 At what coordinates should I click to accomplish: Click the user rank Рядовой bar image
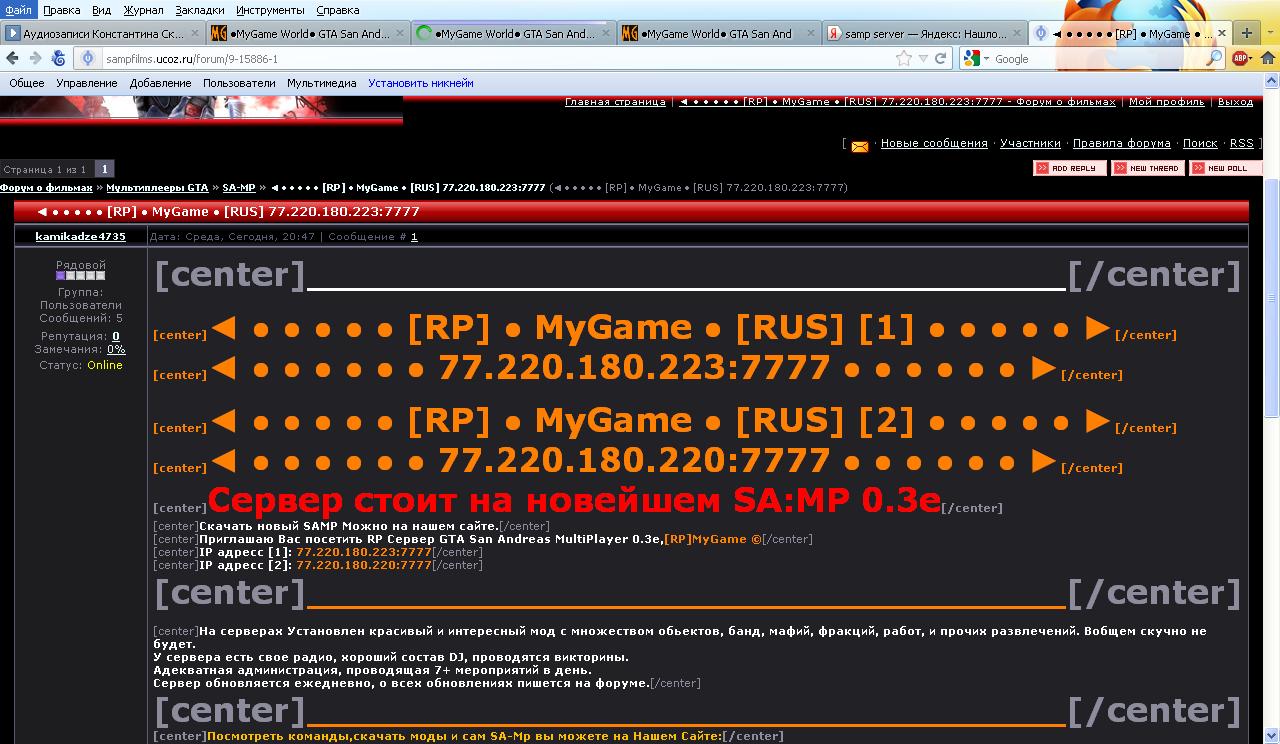80,276
